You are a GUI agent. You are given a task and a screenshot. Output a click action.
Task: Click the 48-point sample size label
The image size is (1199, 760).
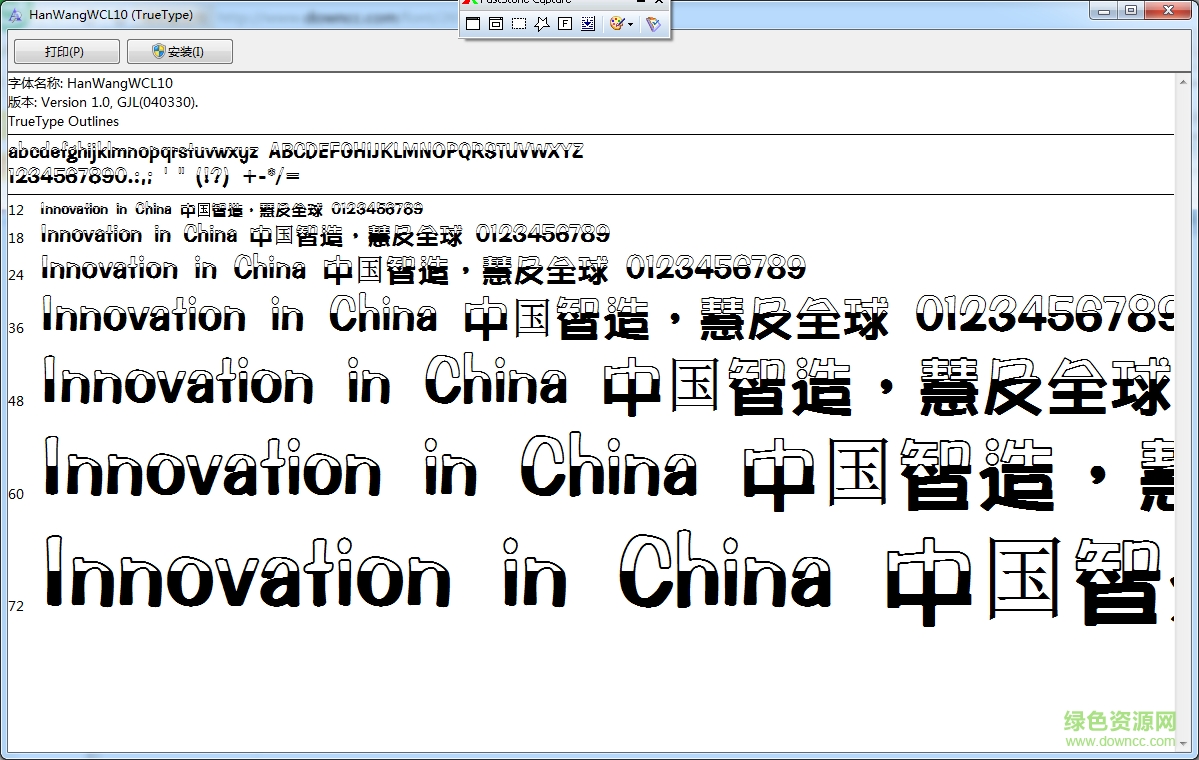[x=16, y=401]
